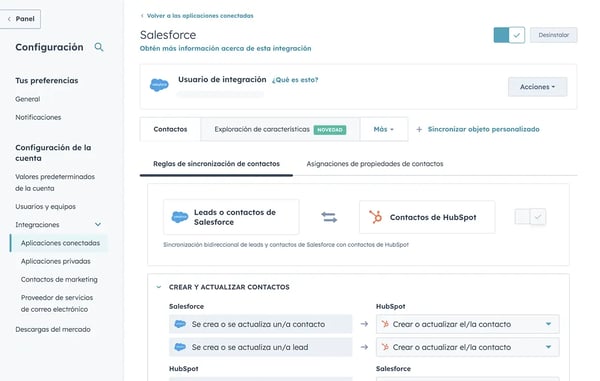
Task: Open the HubSpot action dropdown for the contacto row
Action: pyautogui.click(x=467, y=324)
